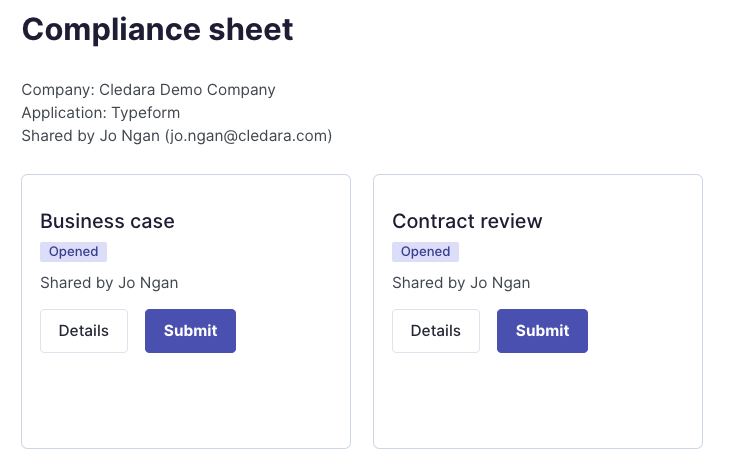Submit the Business case section
The image size is (737, 474).
coord(190,331)
